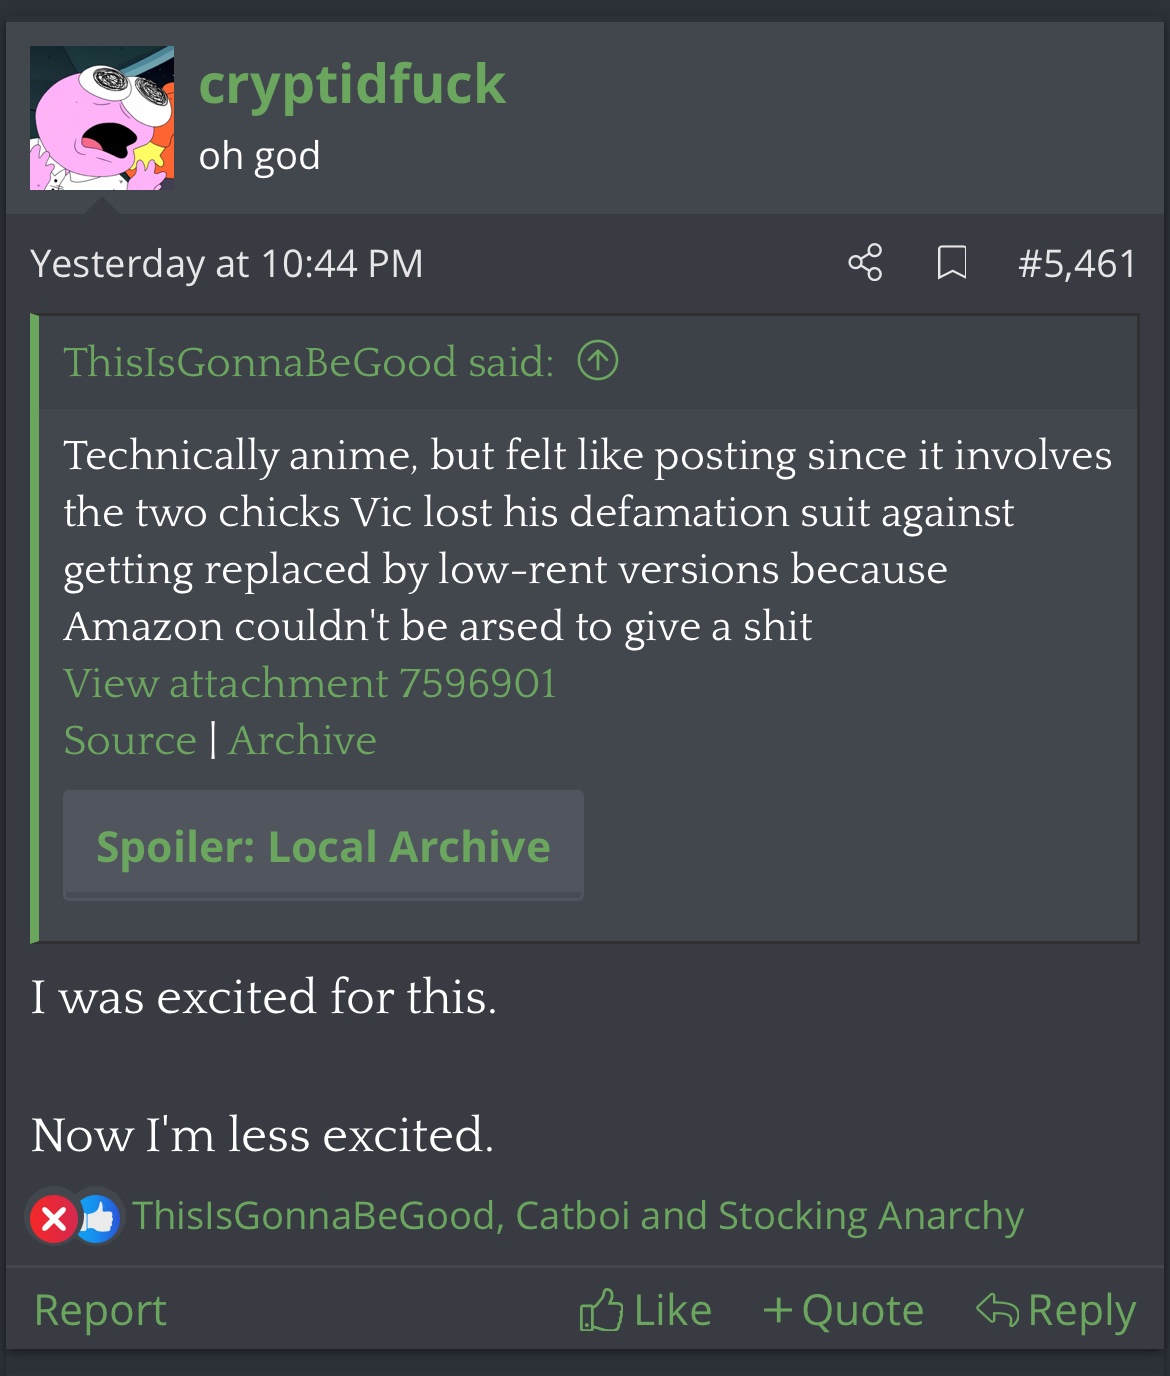Click the Reply button text

pyautogui.click(x=1082, y=1310)
